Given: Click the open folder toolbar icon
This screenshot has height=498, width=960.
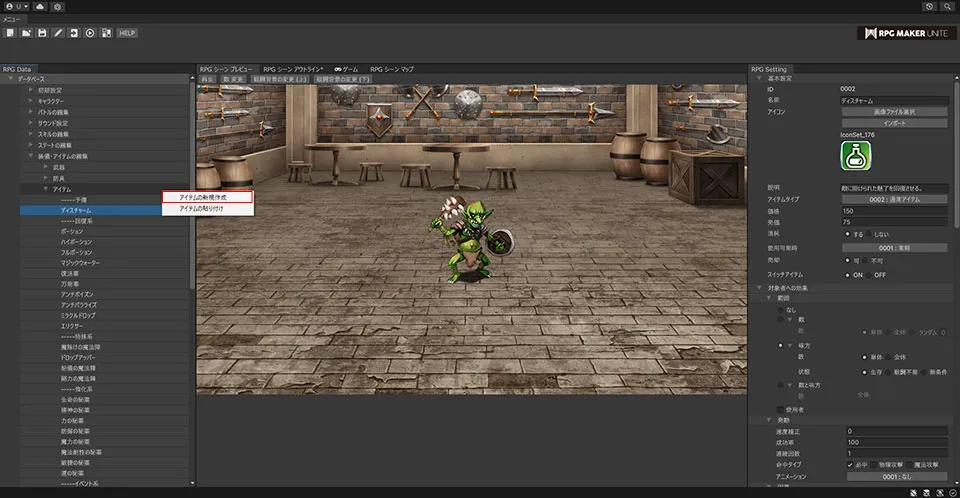Looking at the screenshot, I should (26, 33).
